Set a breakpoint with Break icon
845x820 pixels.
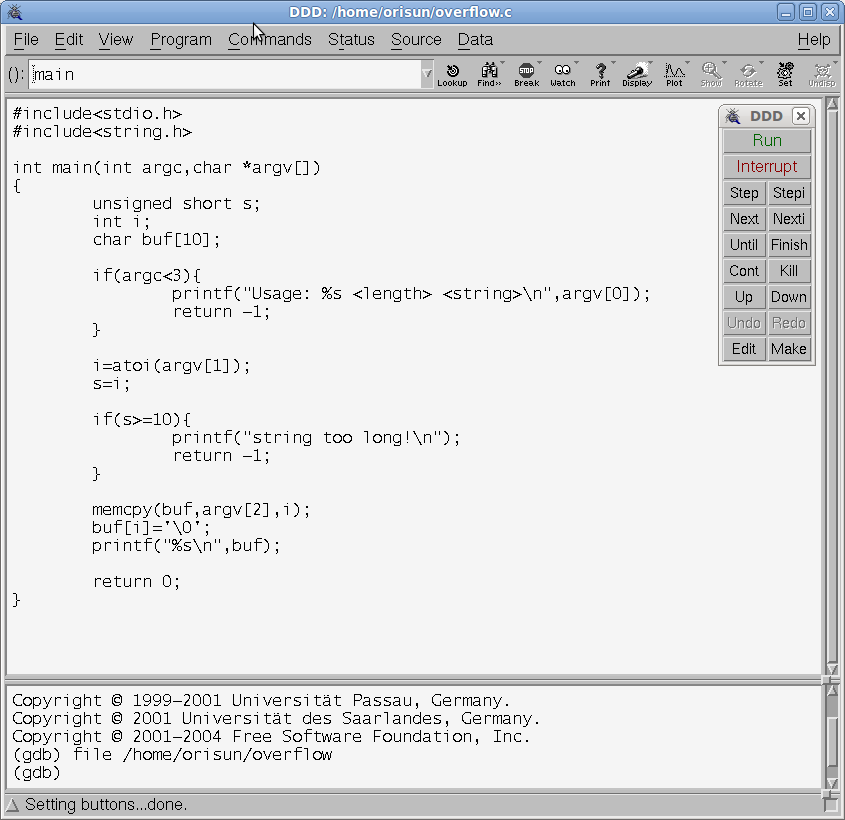click(527, 74)
